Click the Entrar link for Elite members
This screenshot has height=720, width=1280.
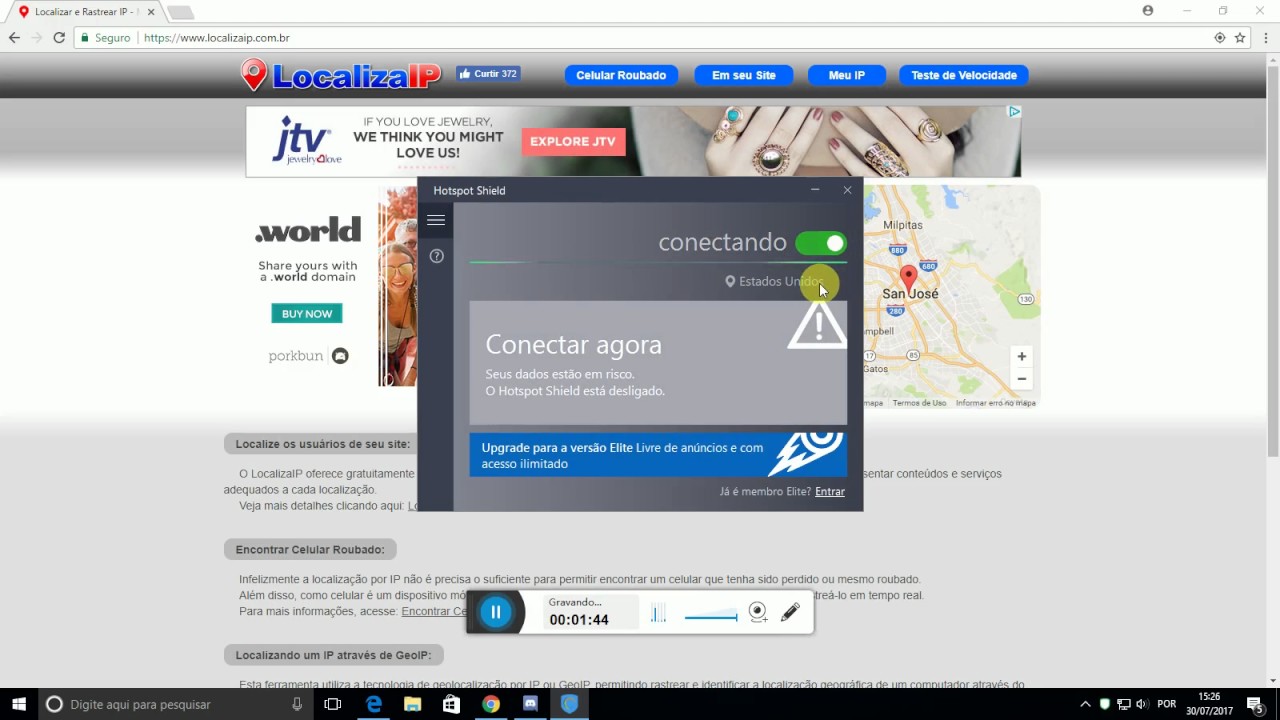(830, 492)
